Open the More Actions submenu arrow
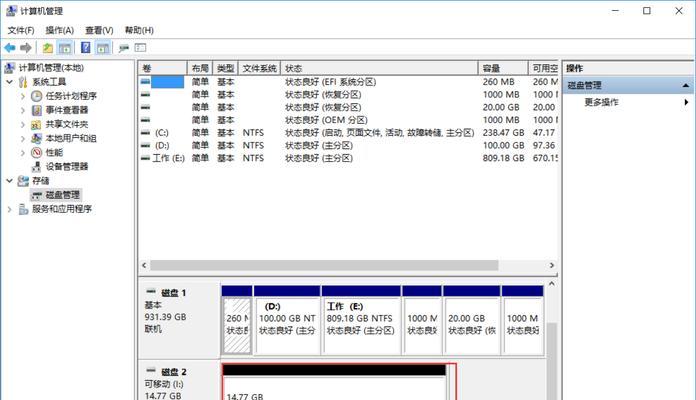The height and width of the screenshot is (400, 696). point(686,102)
